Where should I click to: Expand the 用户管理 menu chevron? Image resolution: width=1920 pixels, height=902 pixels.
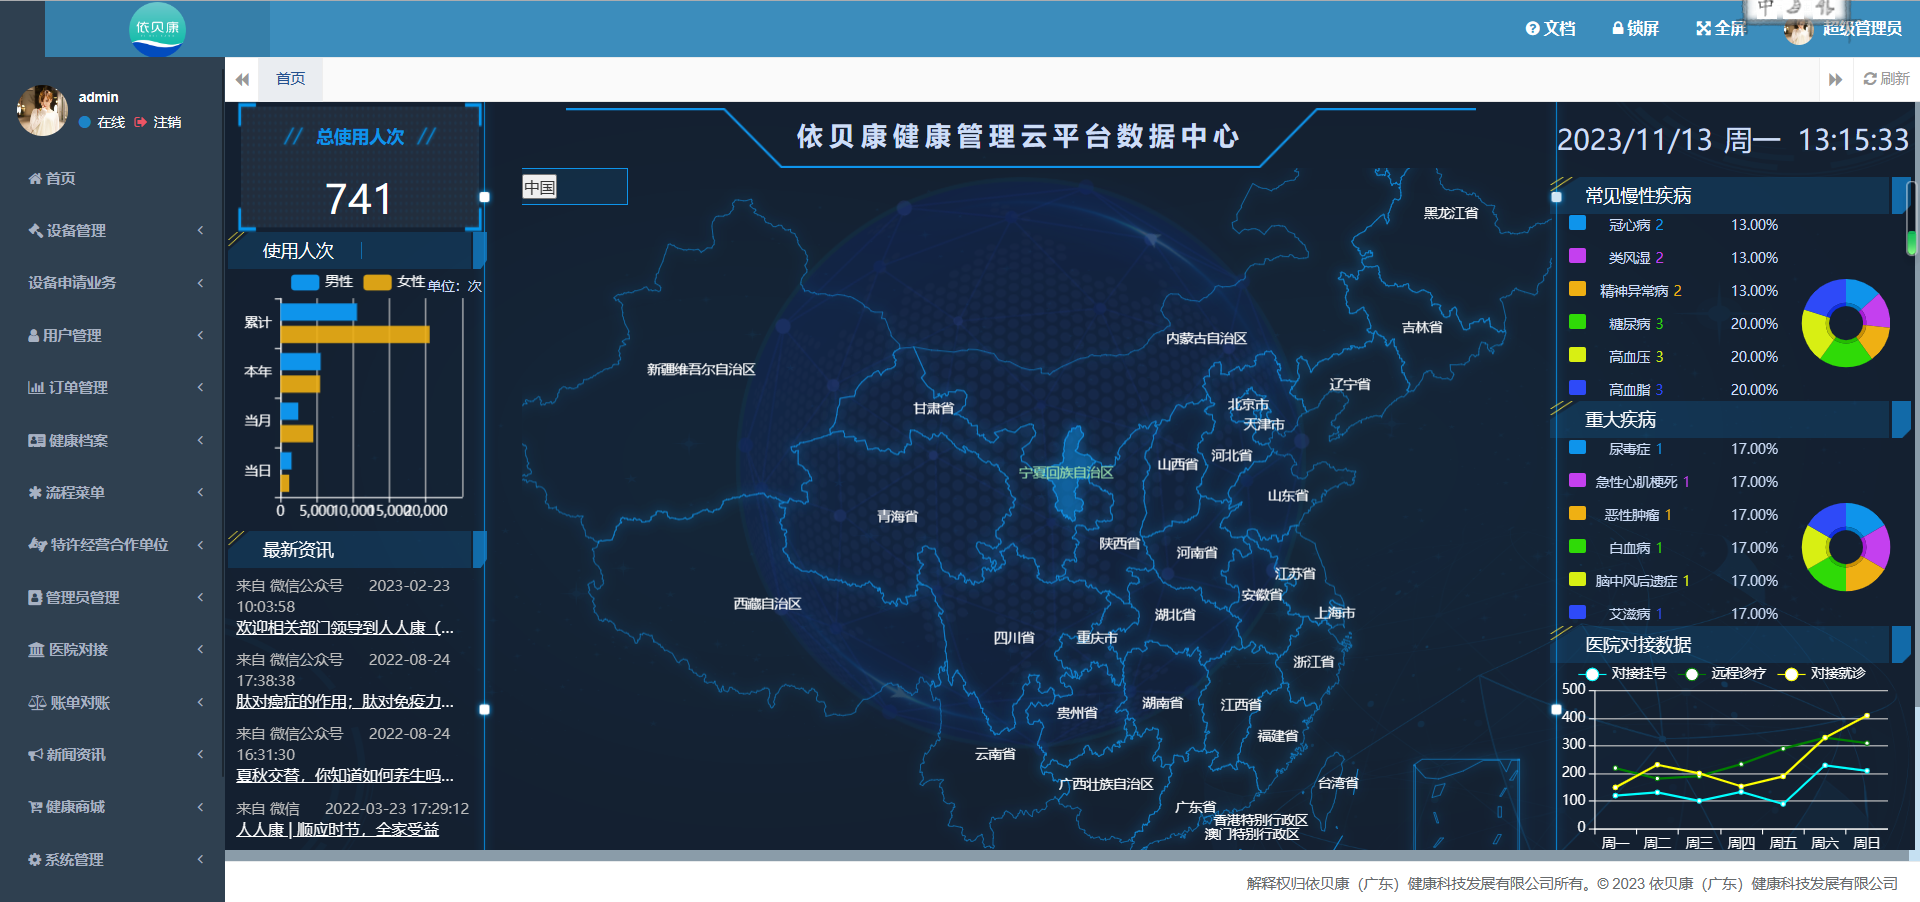[200, 335]
